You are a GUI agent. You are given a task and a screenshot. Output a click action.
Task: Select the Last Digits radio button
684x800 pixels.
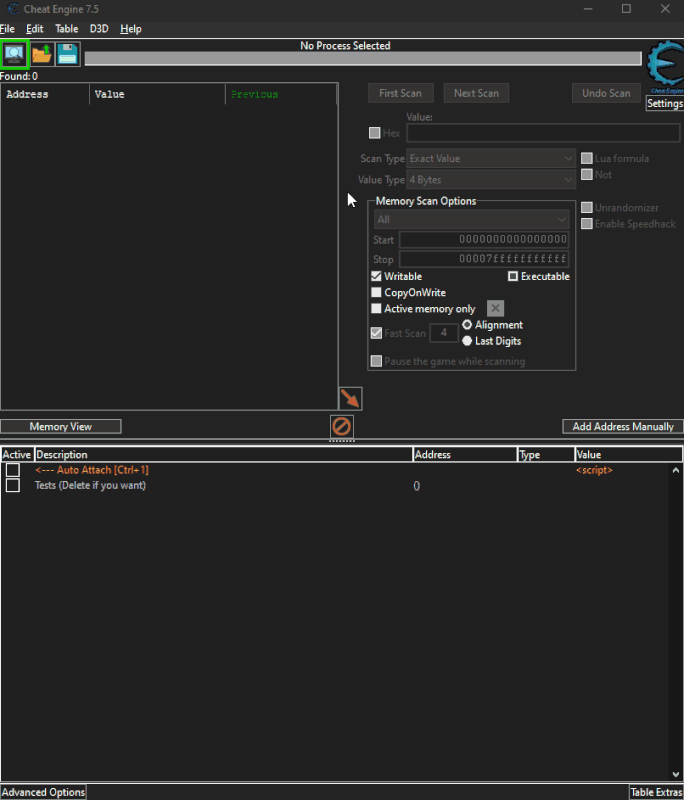pyautogui.click(x=467, y=341)
